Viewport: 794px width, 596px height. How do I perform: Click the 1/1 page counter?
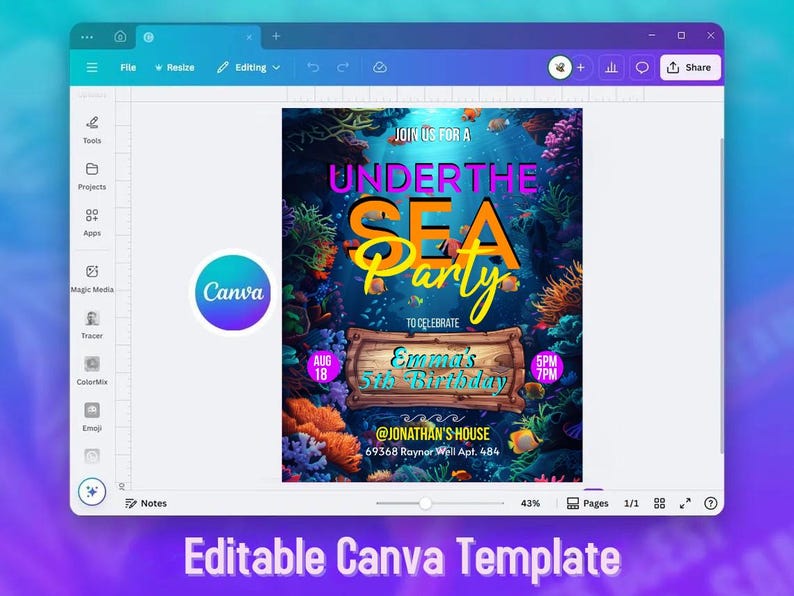tap(631, 503)
